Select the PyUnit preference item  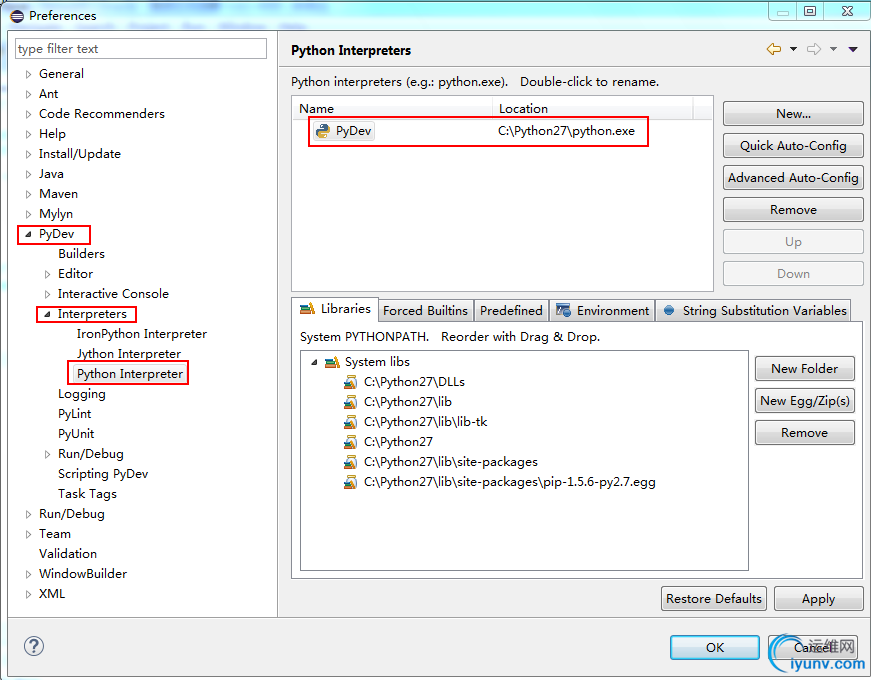click(76, 434)
